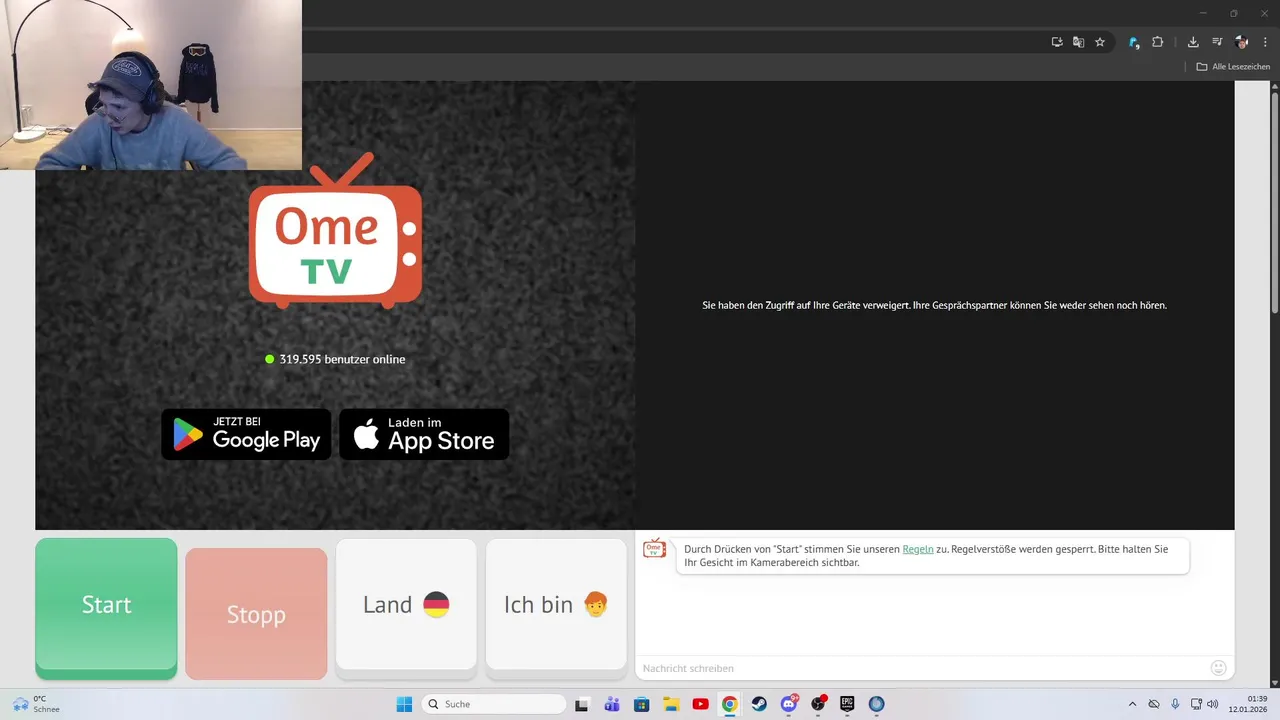Click the Nachricht schreiben message field
This screenshot has width=1280, height=720.
click(x=920, y=668)
